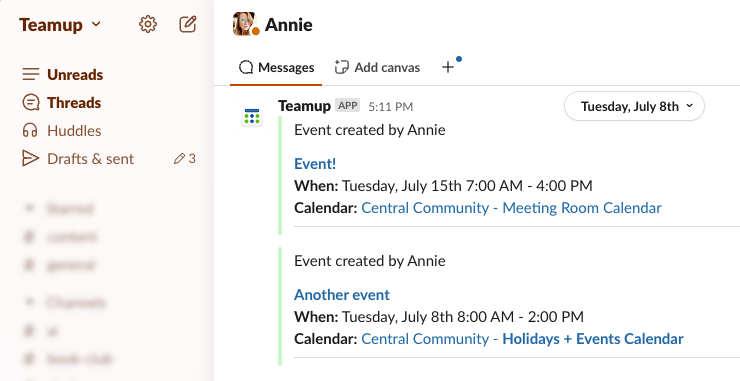The width and height of the screenshot is (740, 381).
Task: Click the Annie conversation name in header
Action: pos(288,25)
